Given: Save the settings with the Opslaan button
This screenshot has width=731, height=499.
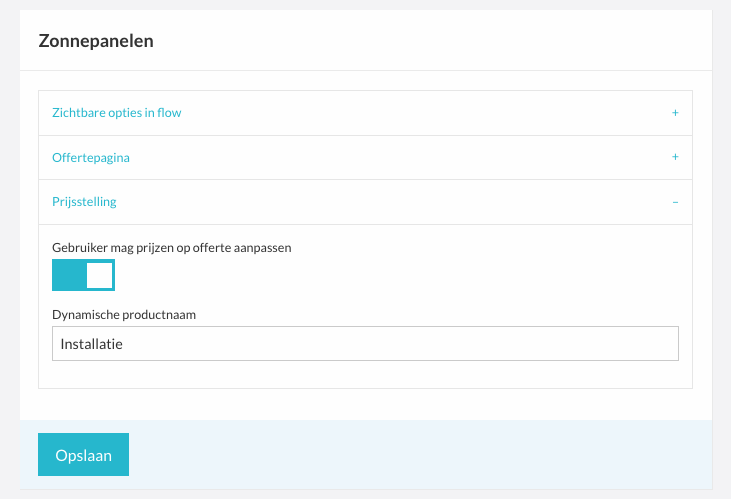Looking at the screenshot, I should click(x=83, y=455).
